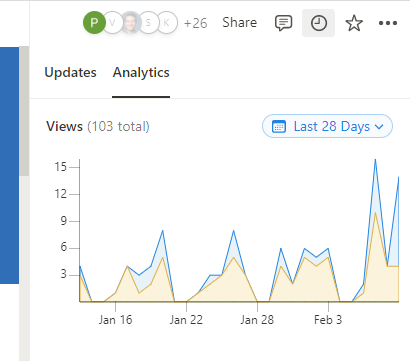Viewport: 410px width, 361px height.
Task: Select the Analytics tab
Action: pyautogui.click(x=141, y=72)
